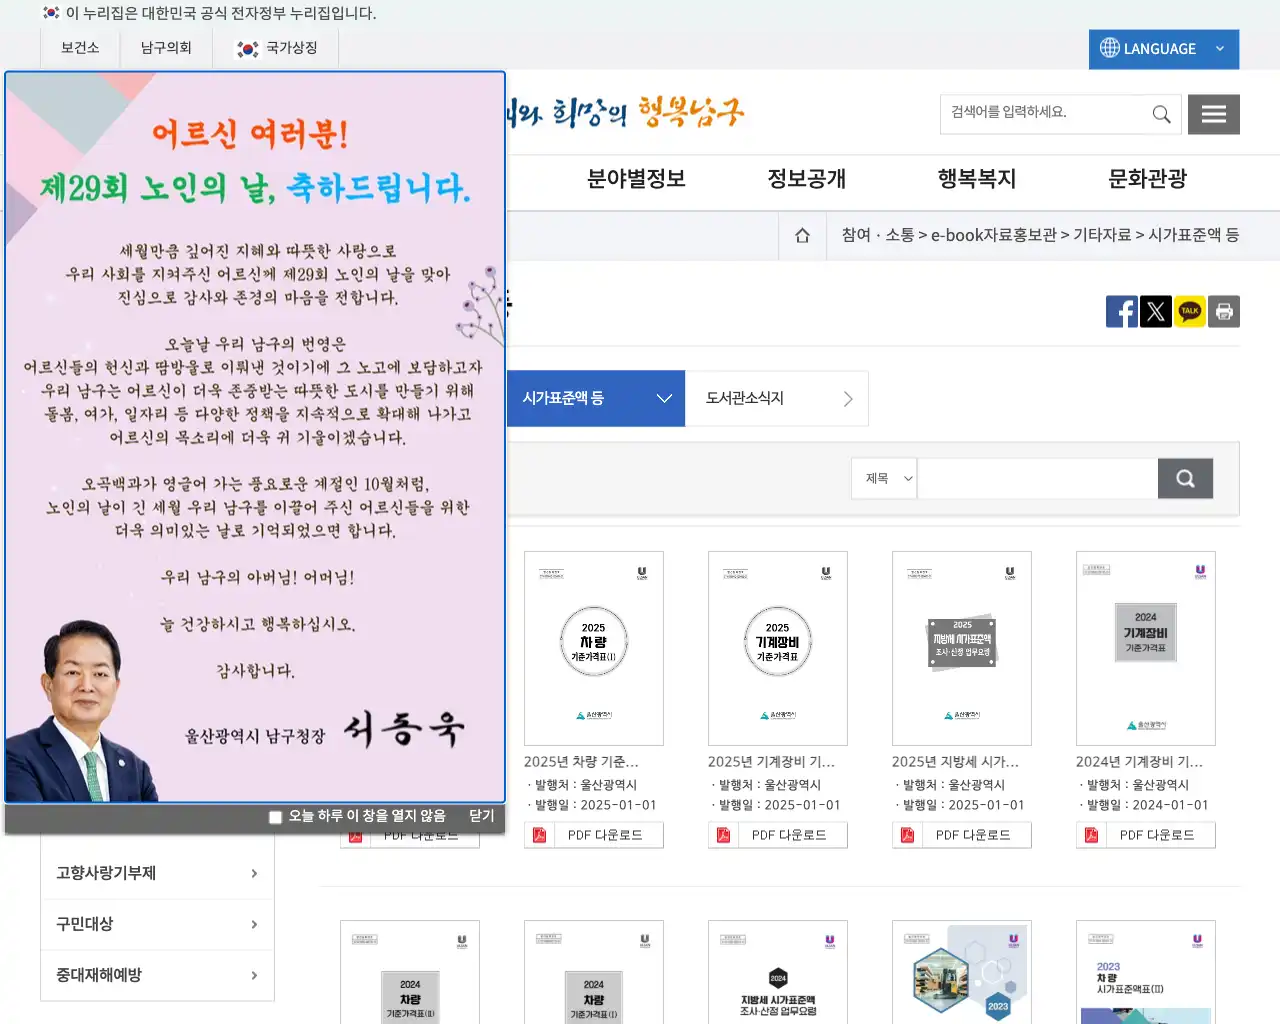
Task: Go to 보건소 top tab
Action: point(80,48)
